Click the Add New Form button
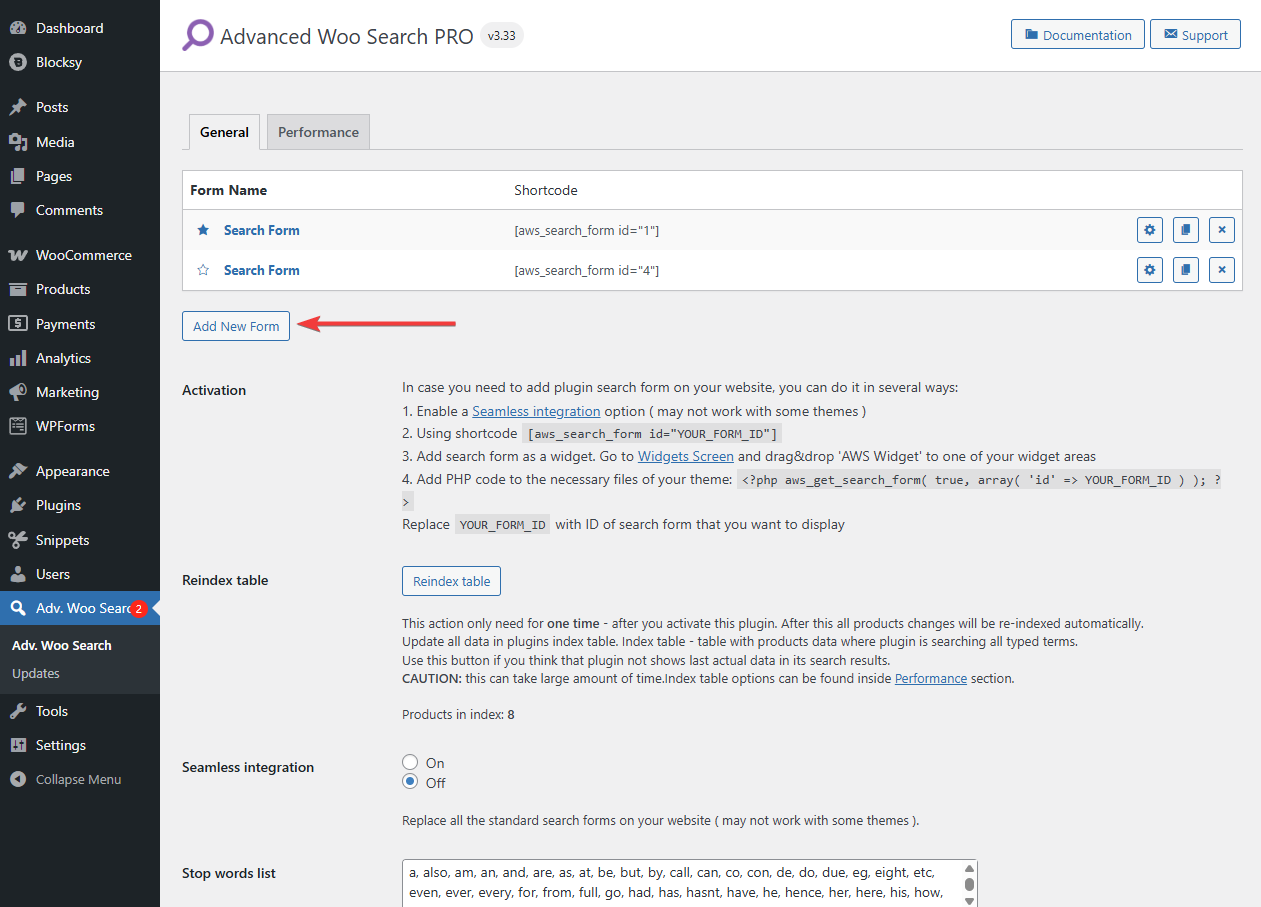Viewport: 1261px width, 907px height. pos(236,326)
